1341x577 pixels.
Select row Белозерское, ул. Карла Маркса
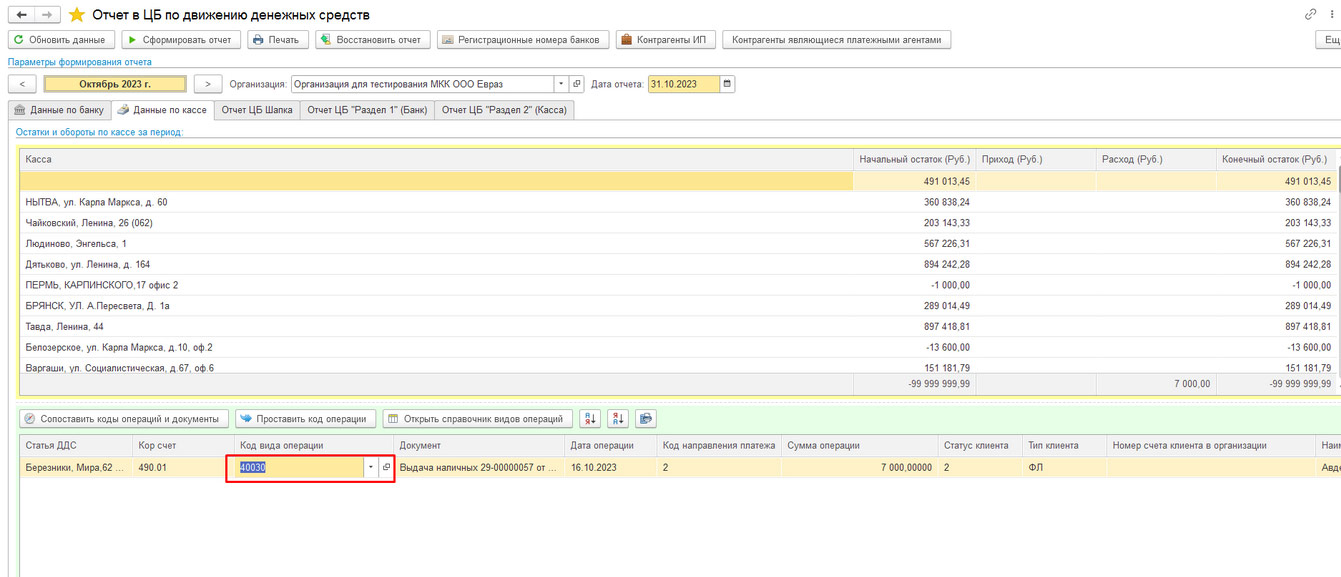tap(679, 347)
